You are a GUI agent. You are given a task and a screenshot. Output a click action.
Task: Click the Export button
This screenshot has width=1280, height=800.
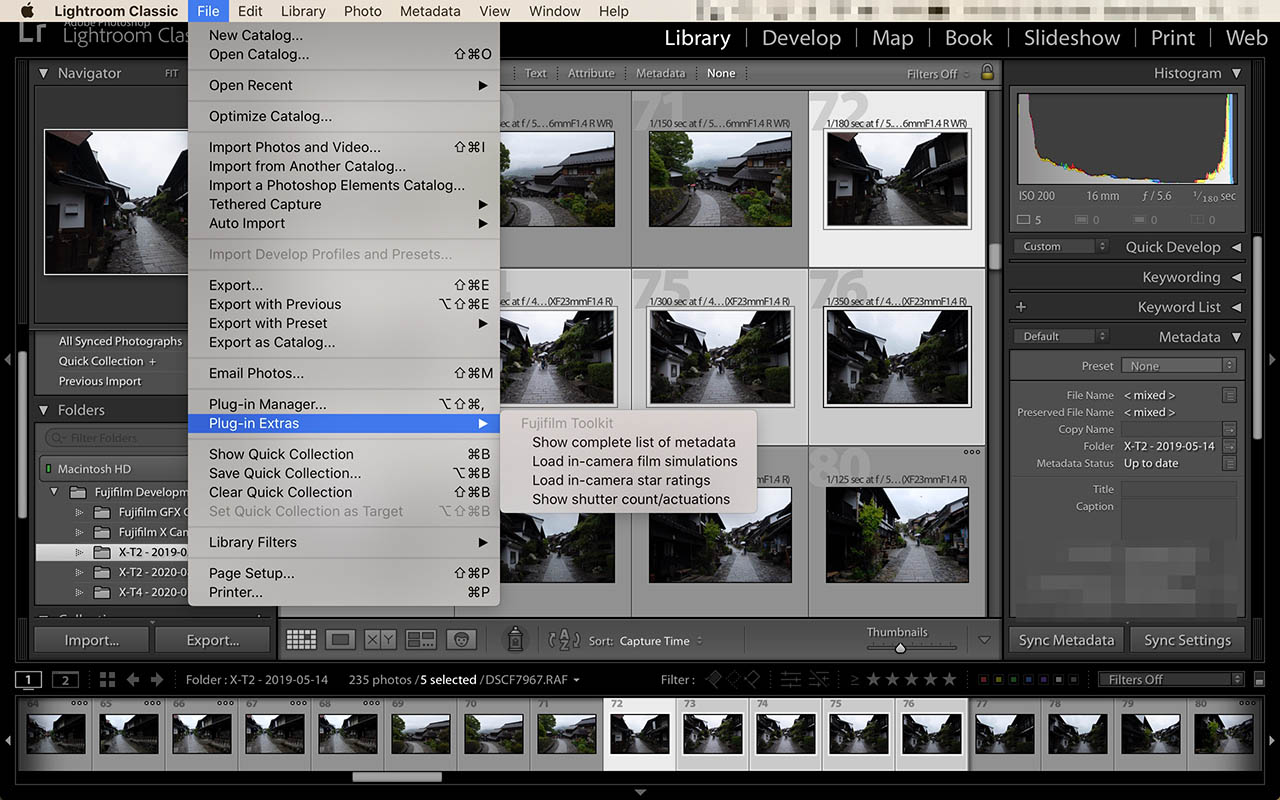tap(213, 640)
